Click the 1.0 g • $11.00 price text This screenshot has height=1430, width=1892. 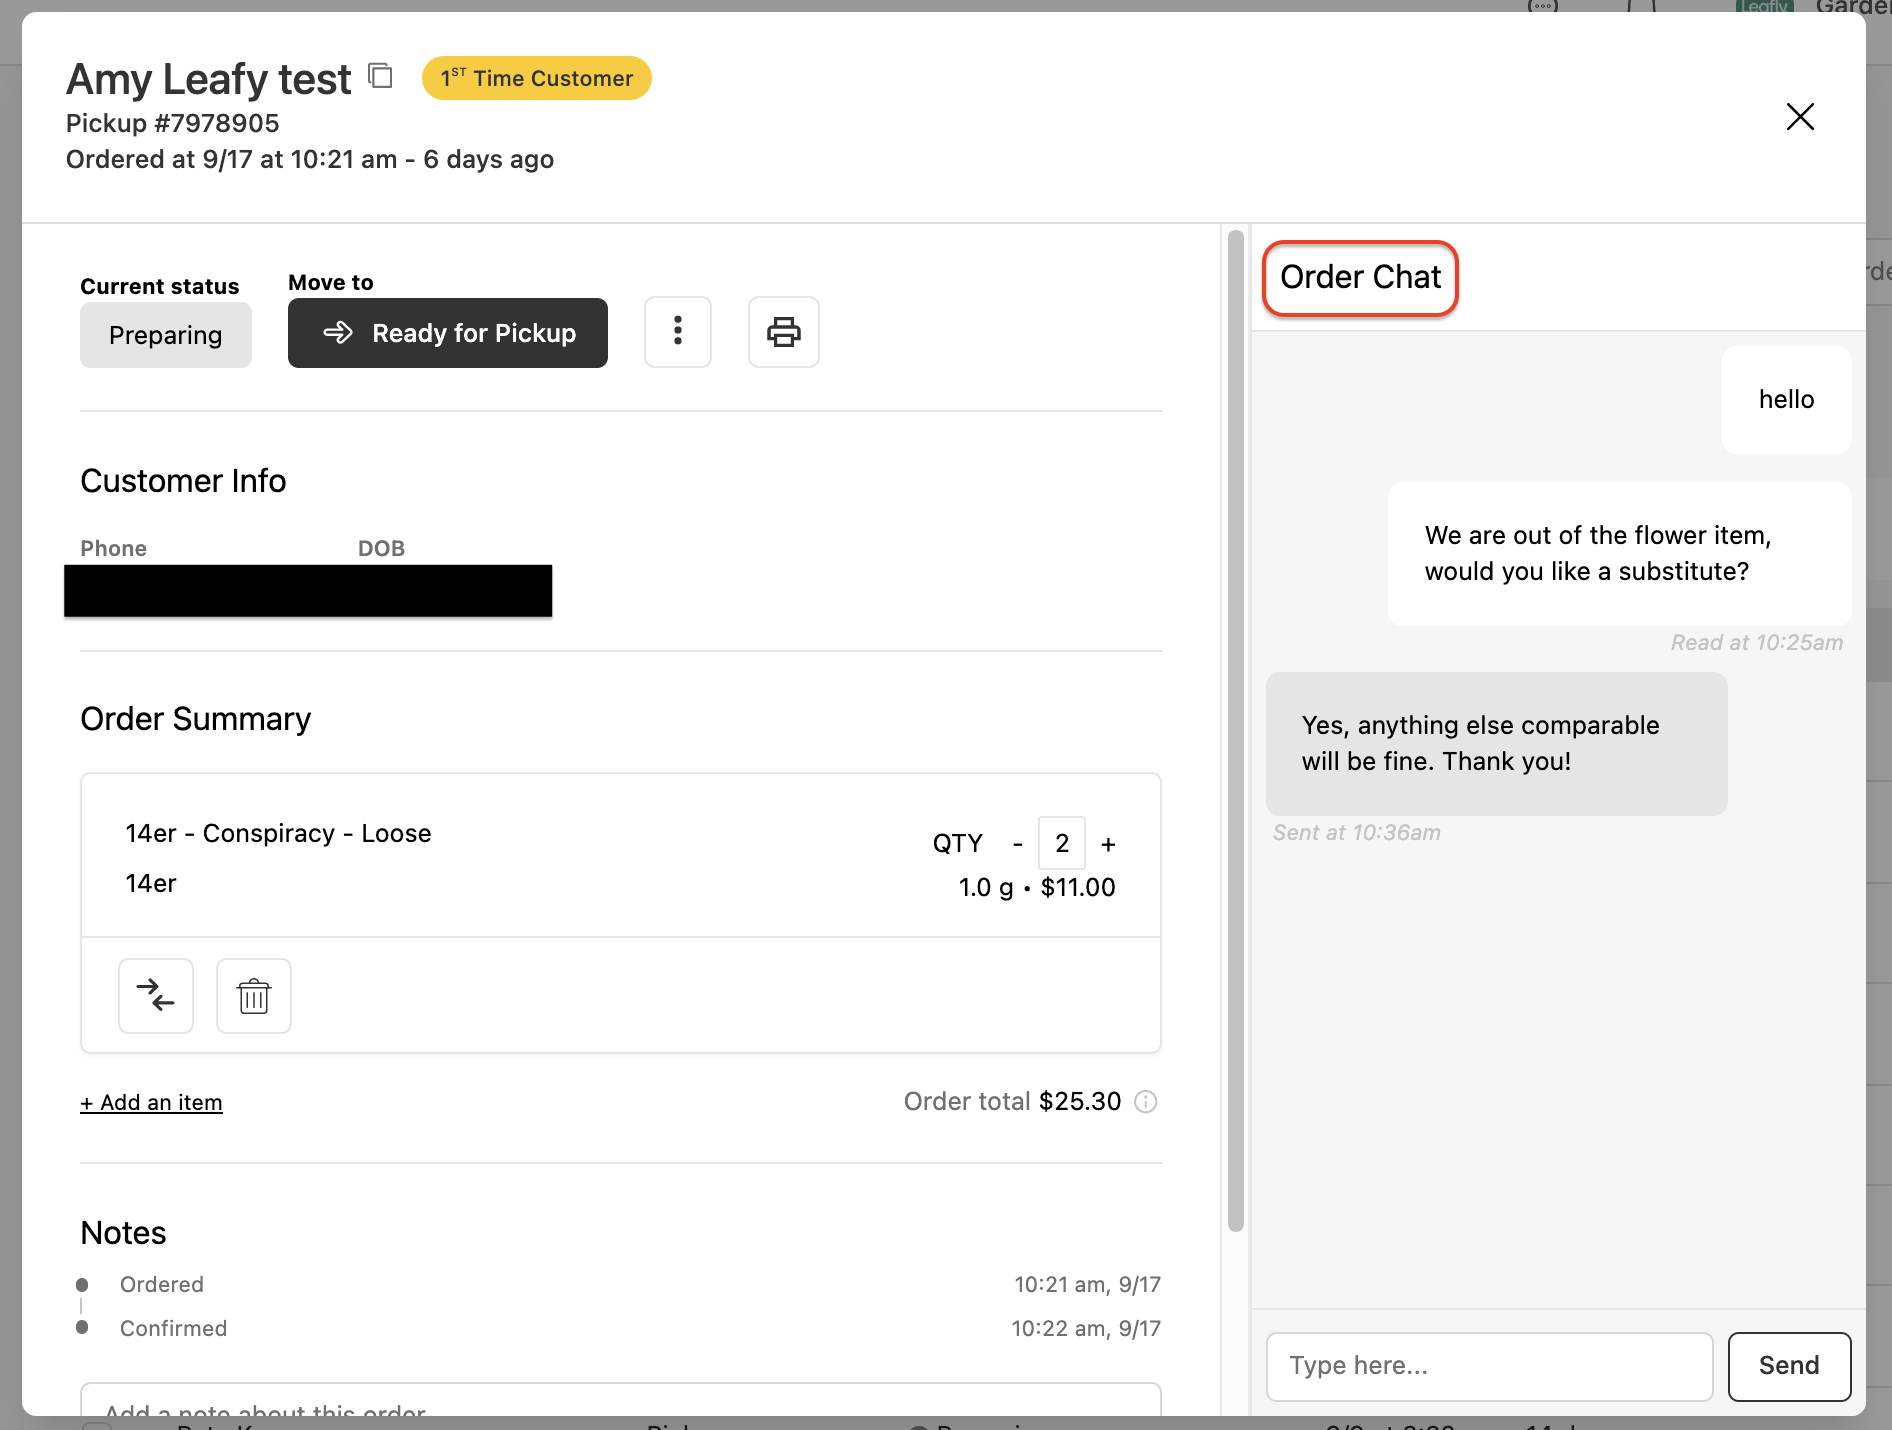tap(1037, 887)
